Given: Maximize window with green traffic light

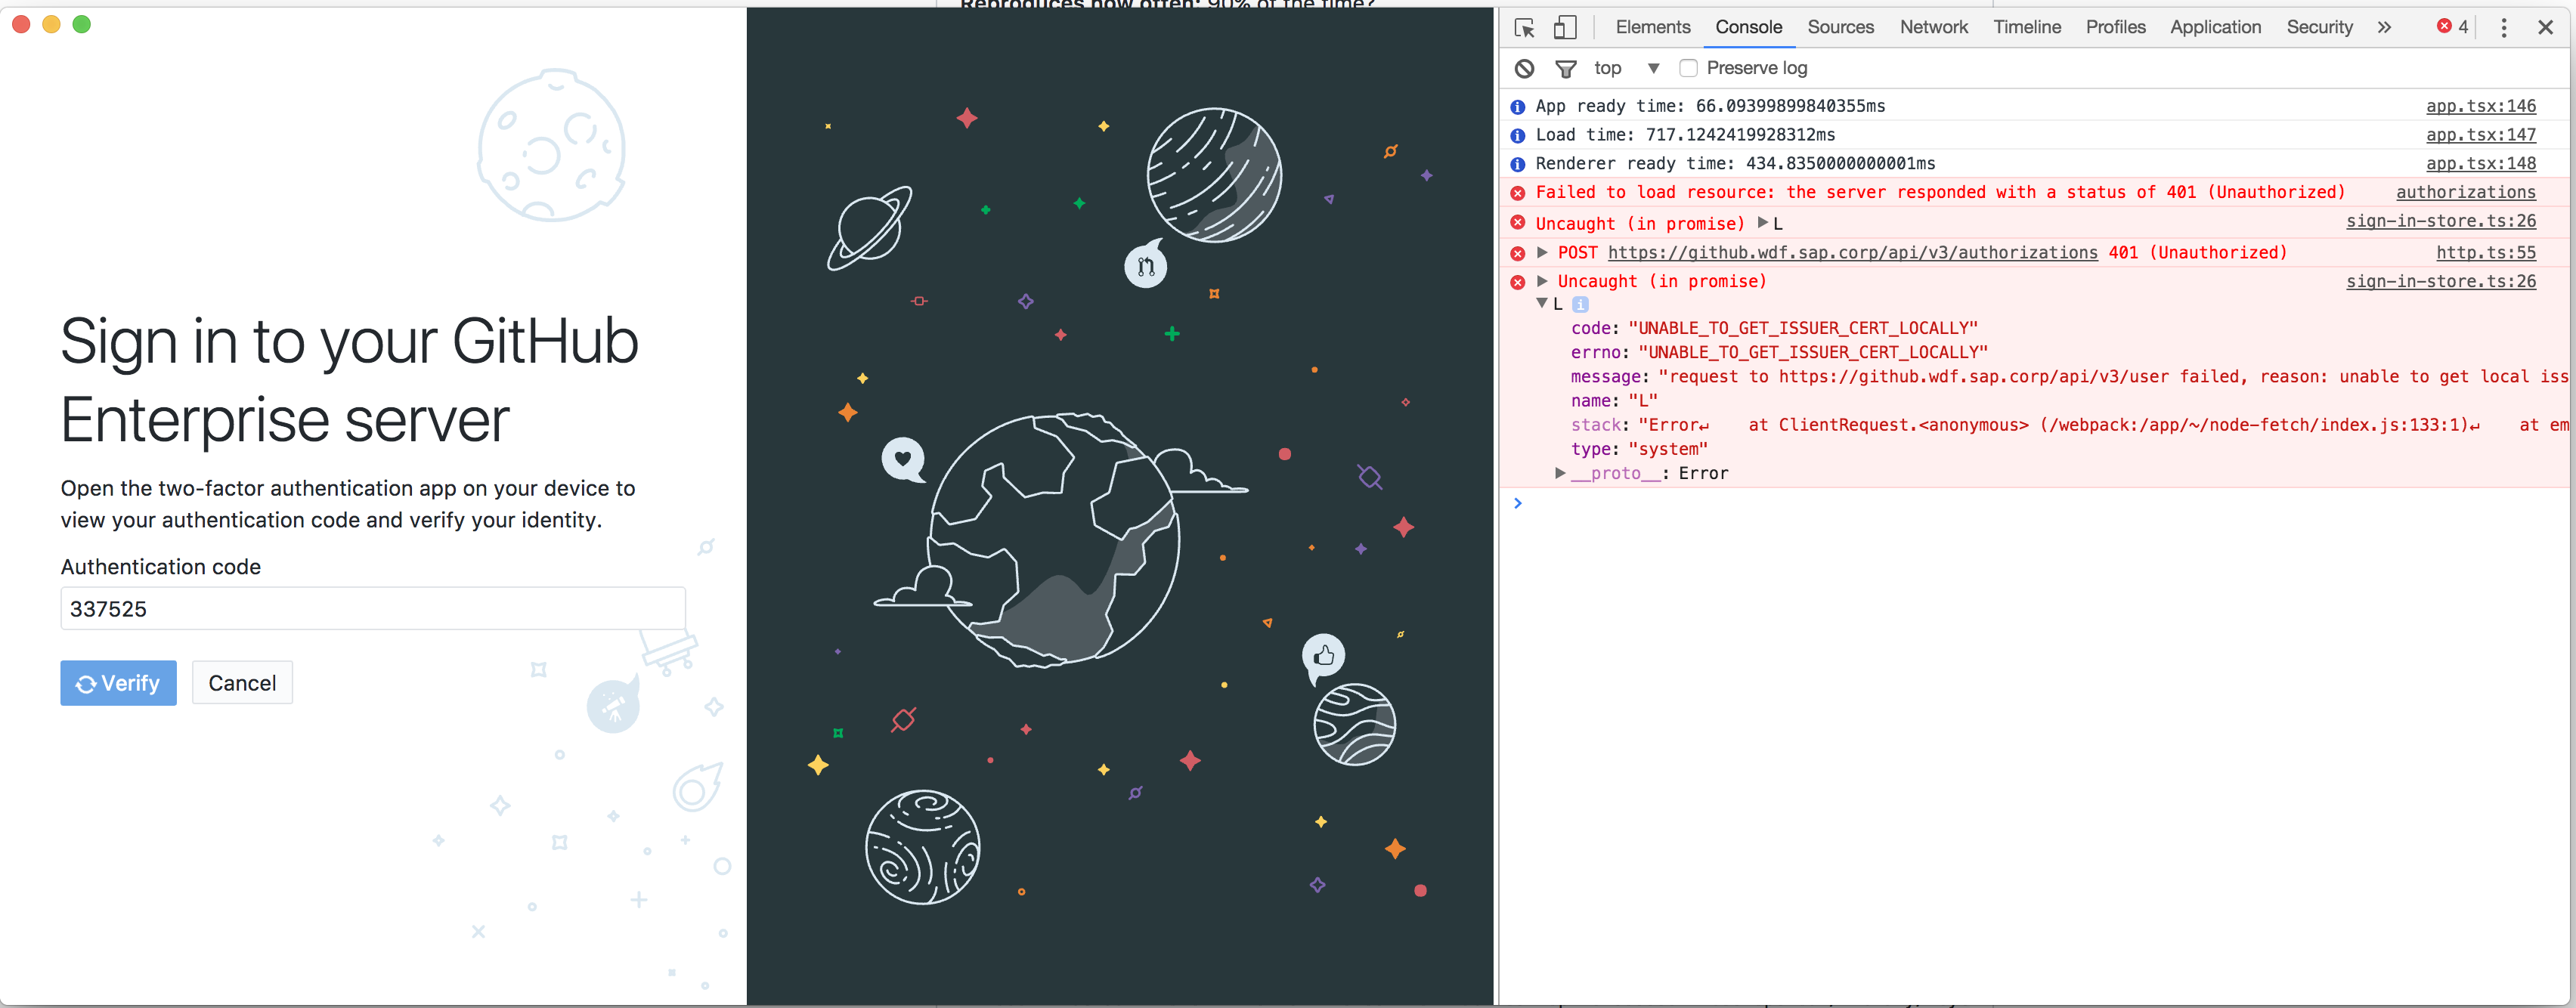Looking at the screenshot, I should tap(81, 24).
